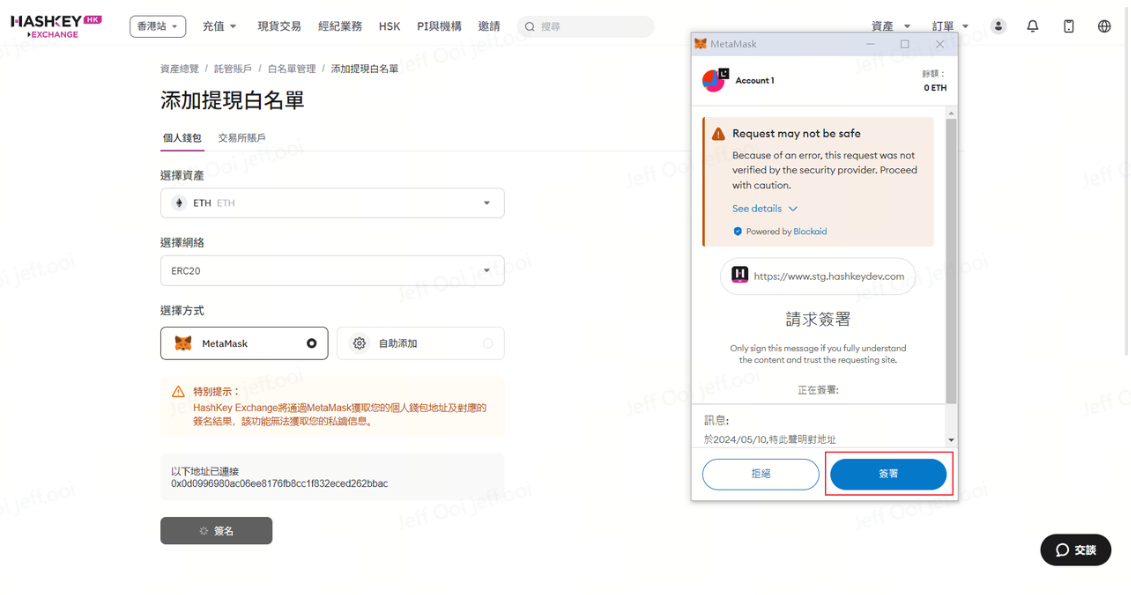Click the MetaMask popup scrollbar thumb

pyautogui.click(x=951, y=261)
